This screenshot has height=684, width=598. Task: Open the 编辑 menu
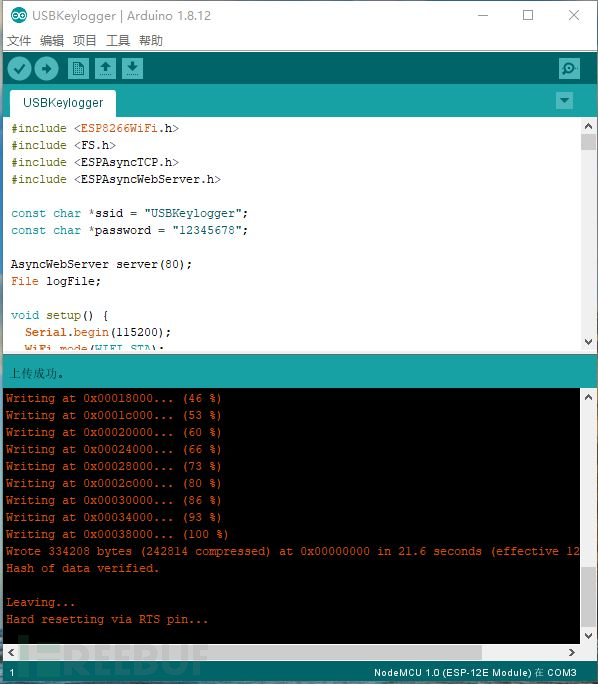(52, 41)
